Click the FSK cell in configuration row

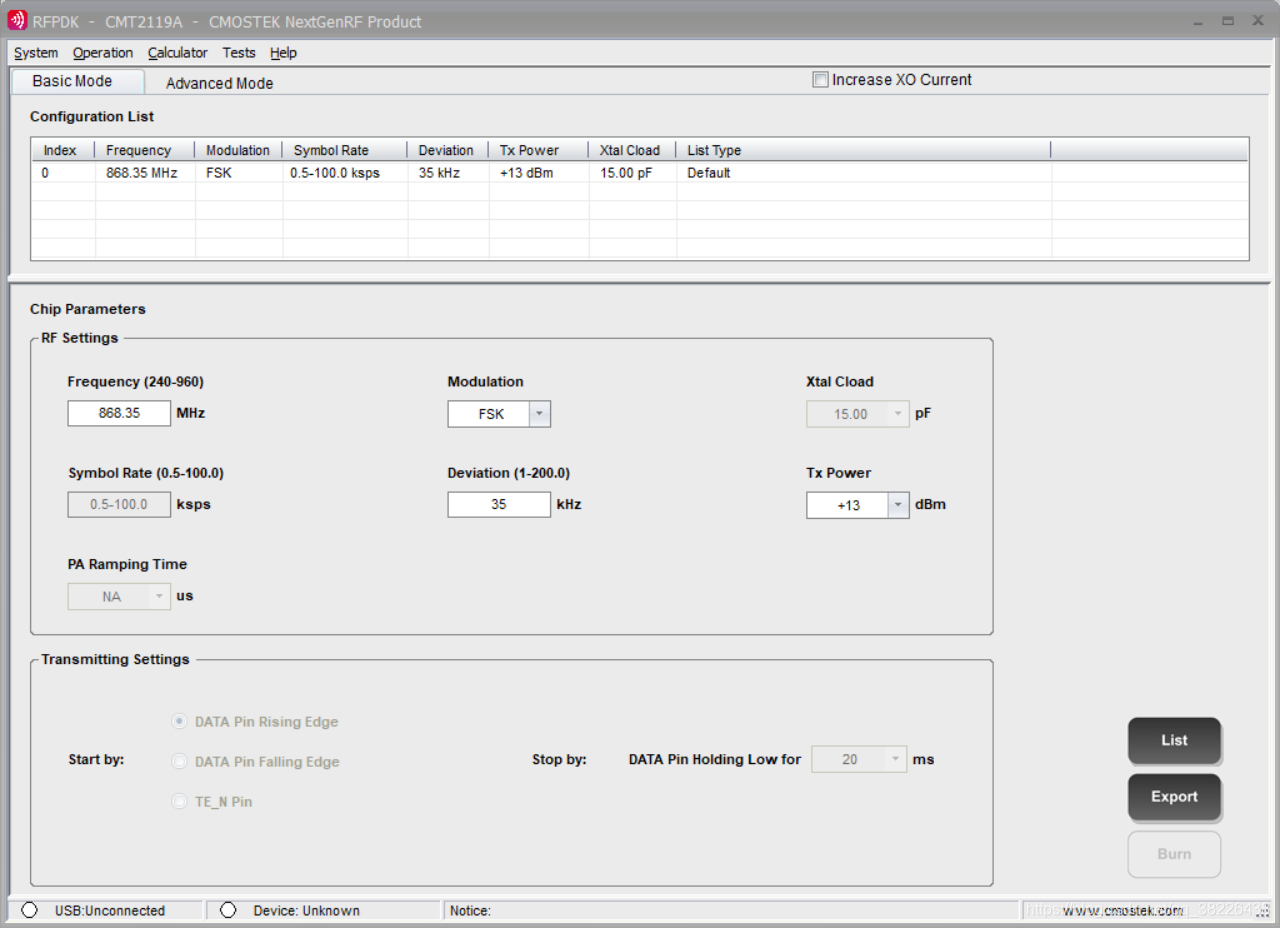pyautogui.click(x=239, y=173)
